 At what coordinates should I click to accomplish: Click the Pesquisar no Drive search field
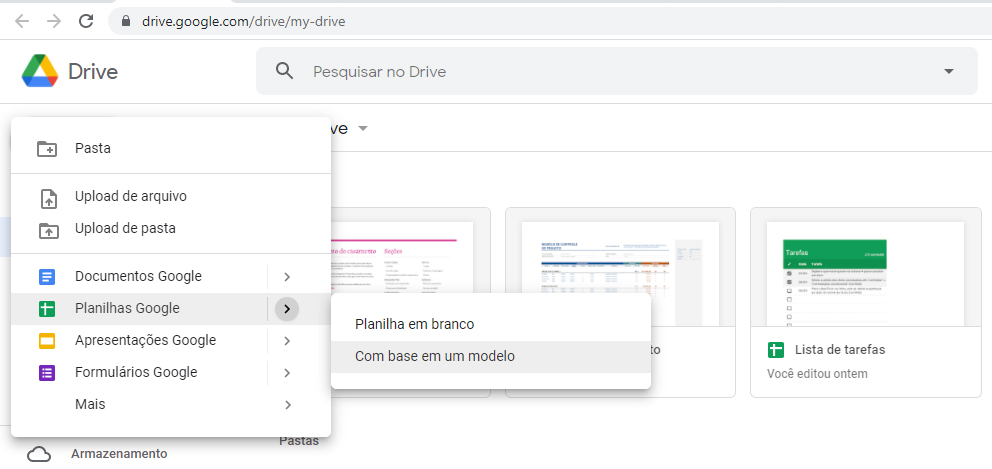600,71
